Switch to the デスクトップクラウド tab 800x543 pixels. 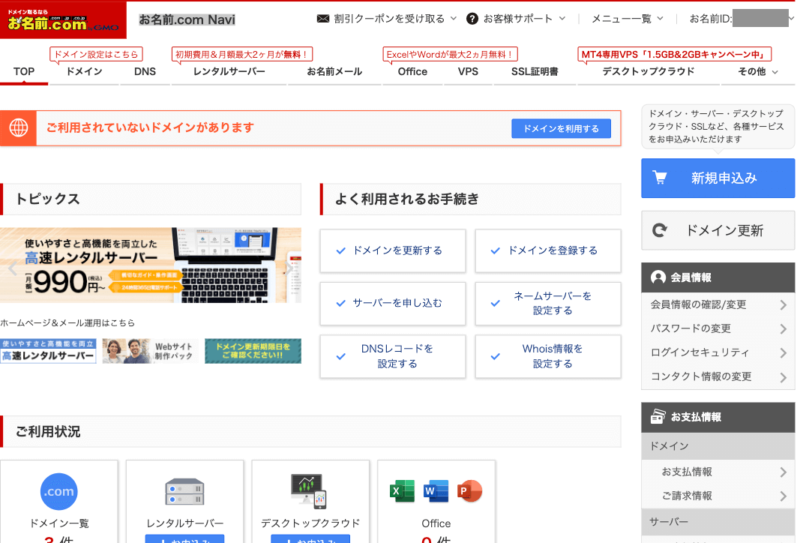pos(648,72)
